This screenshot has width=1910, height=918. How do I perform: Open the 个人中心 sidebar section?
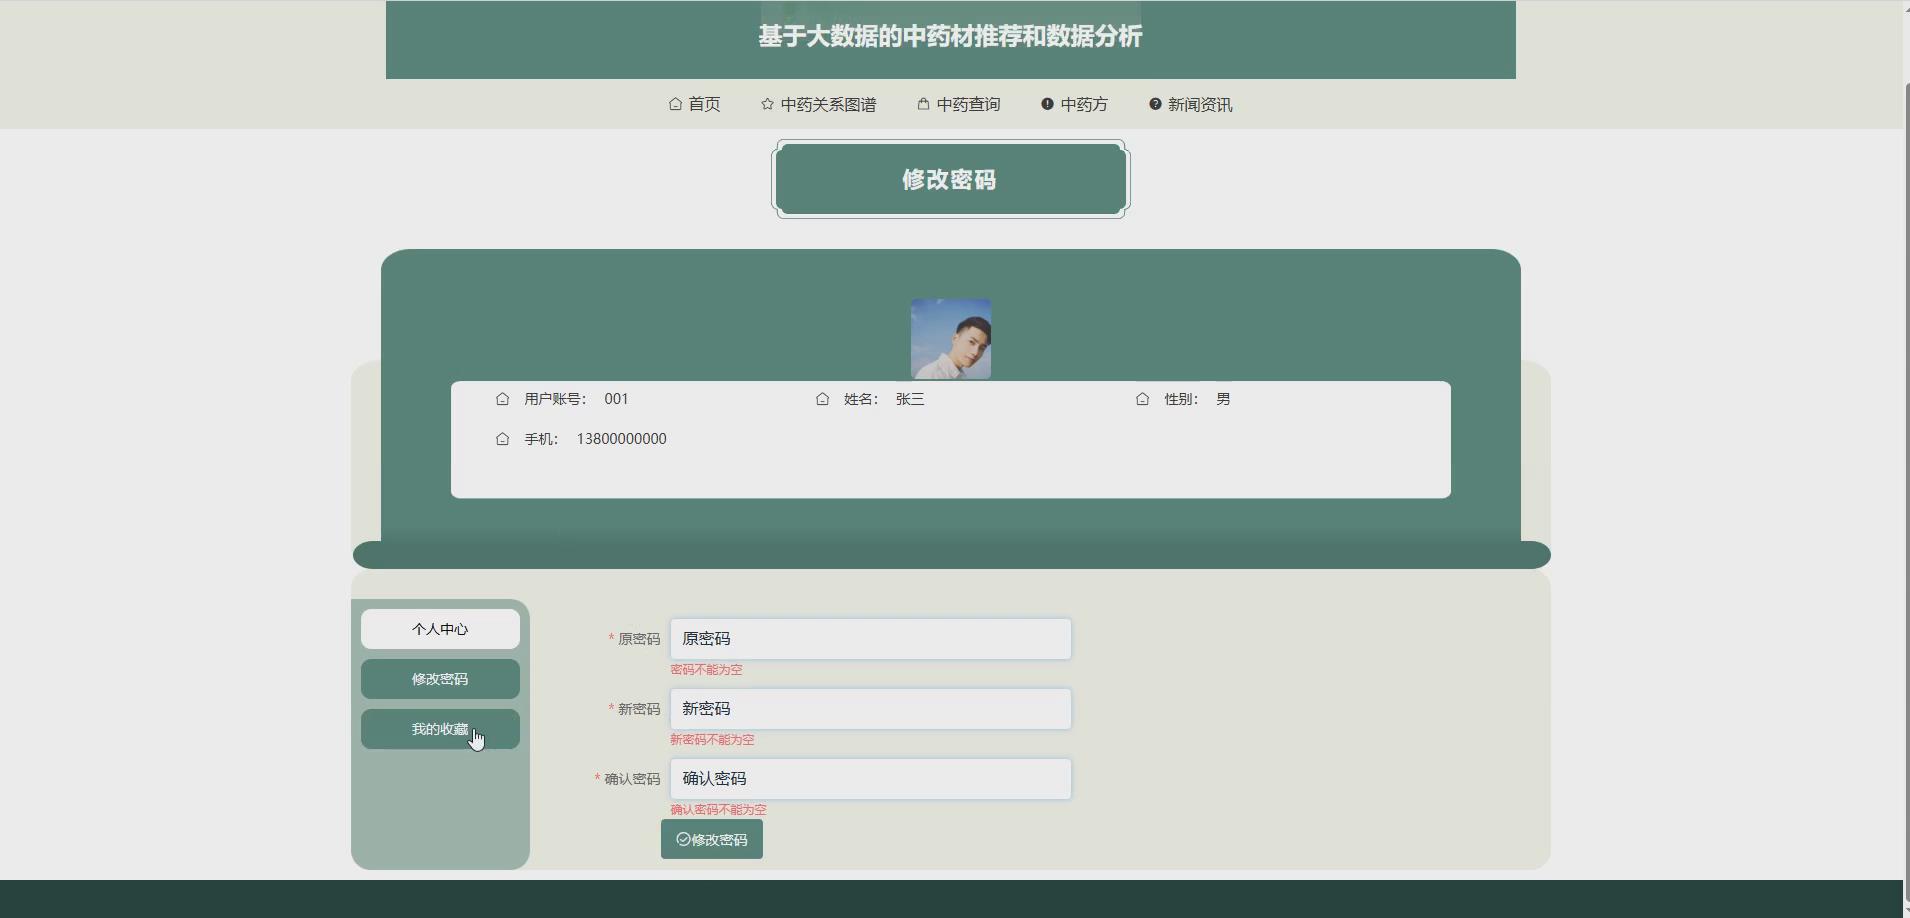tap(440, 628)
